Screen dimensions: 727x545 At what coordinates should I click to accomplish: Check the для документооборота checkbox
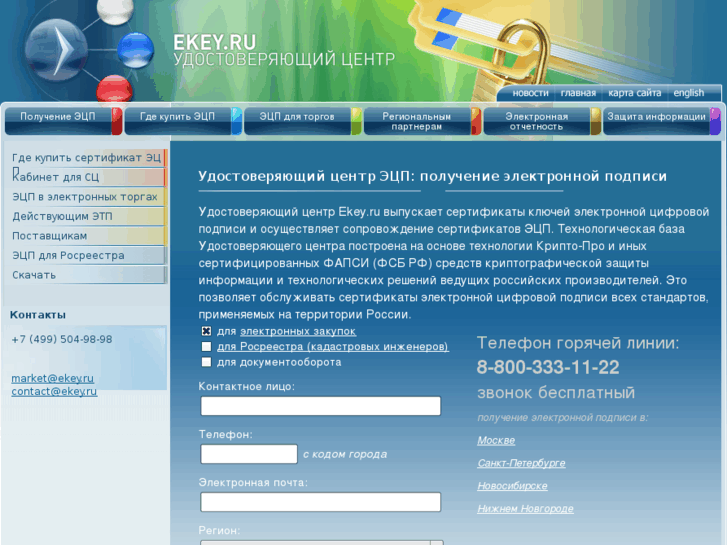[x=206, y=362]
